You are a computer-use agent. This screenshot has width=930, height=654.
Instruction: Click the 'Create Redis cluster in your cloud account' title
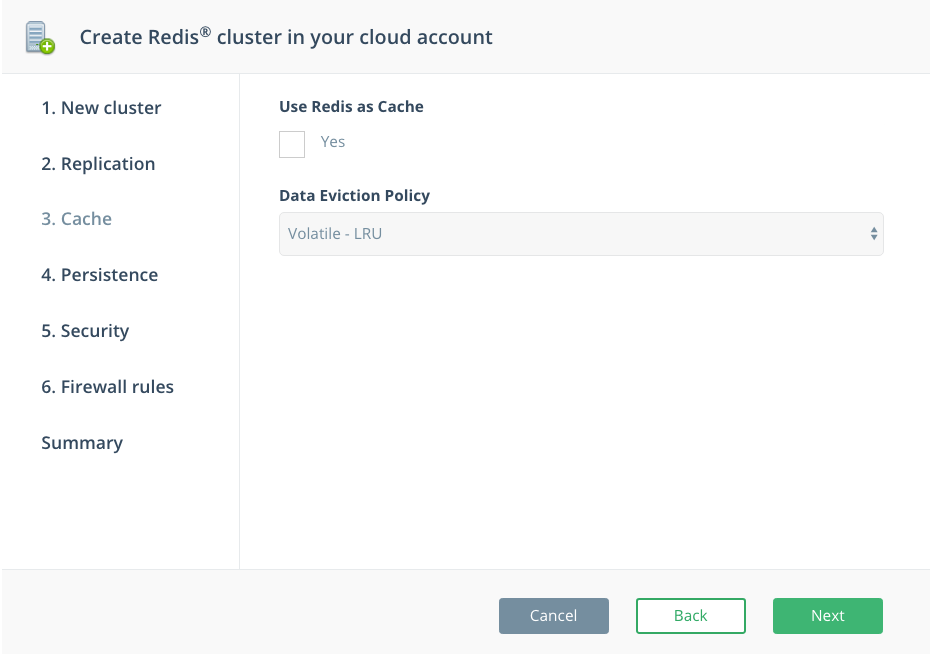pyautogui.click(x=286, y=37)
